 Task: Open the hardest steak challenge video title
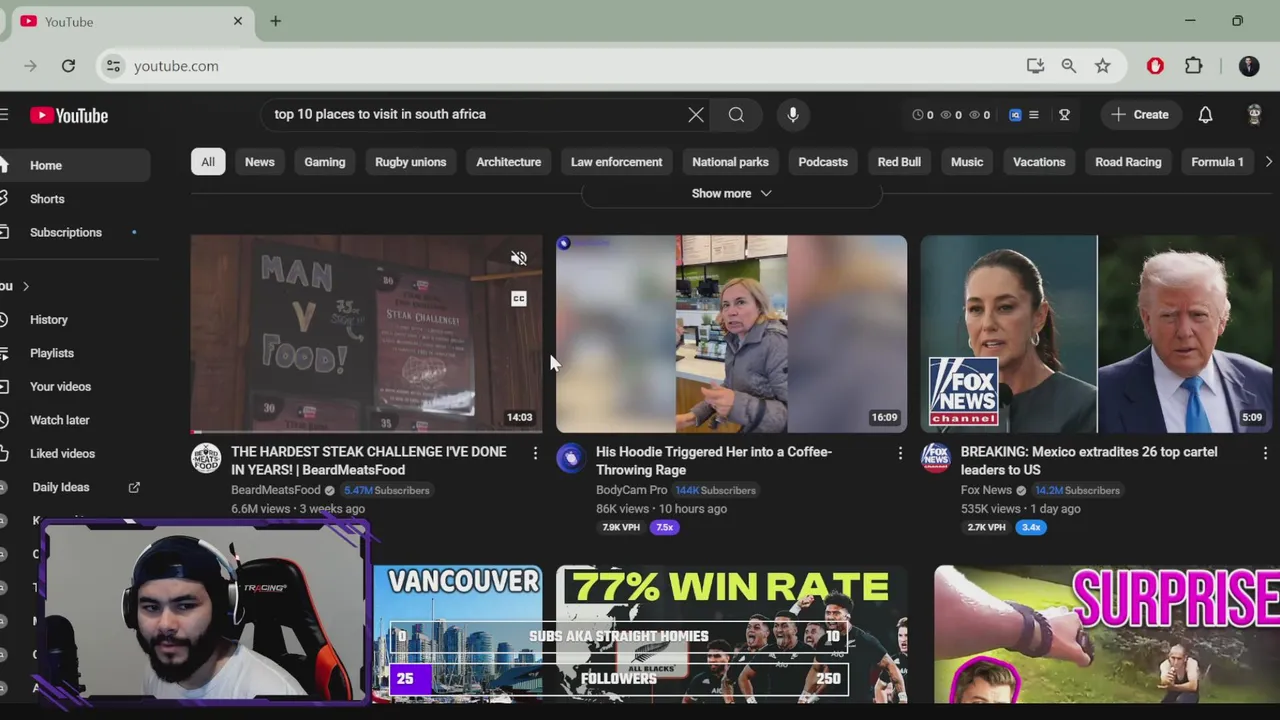tap(369, 461)
